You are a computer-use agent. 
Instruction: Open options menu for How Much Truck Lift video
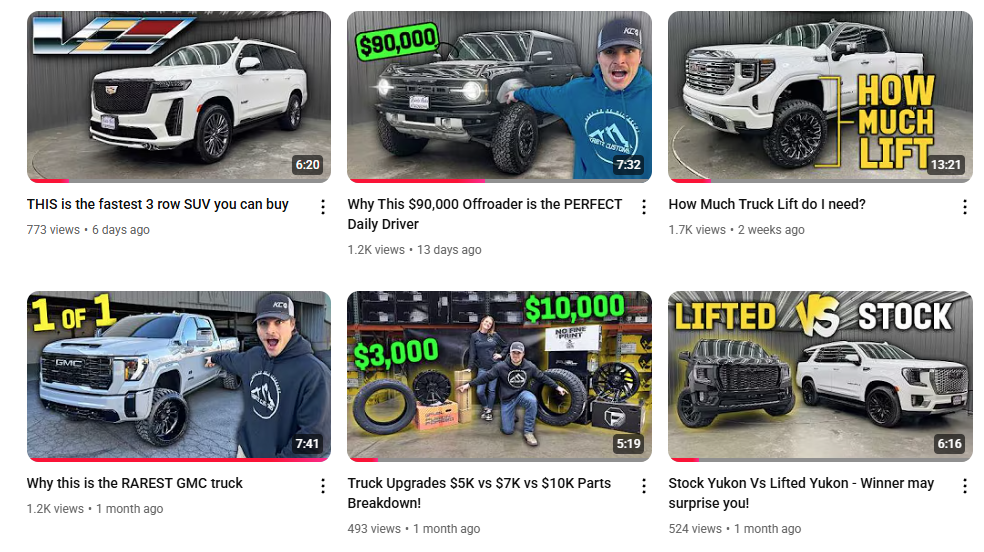tap(965, 207)
